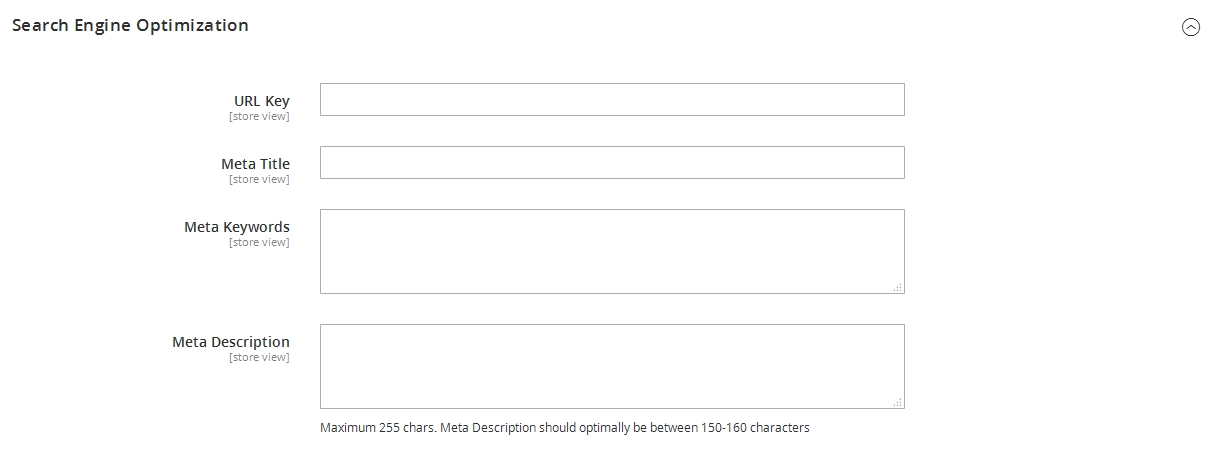This screenshot has height=457, width=1209.
Task: Collapse the Search Engine Optimization section icon
Action: (1190, 28)
